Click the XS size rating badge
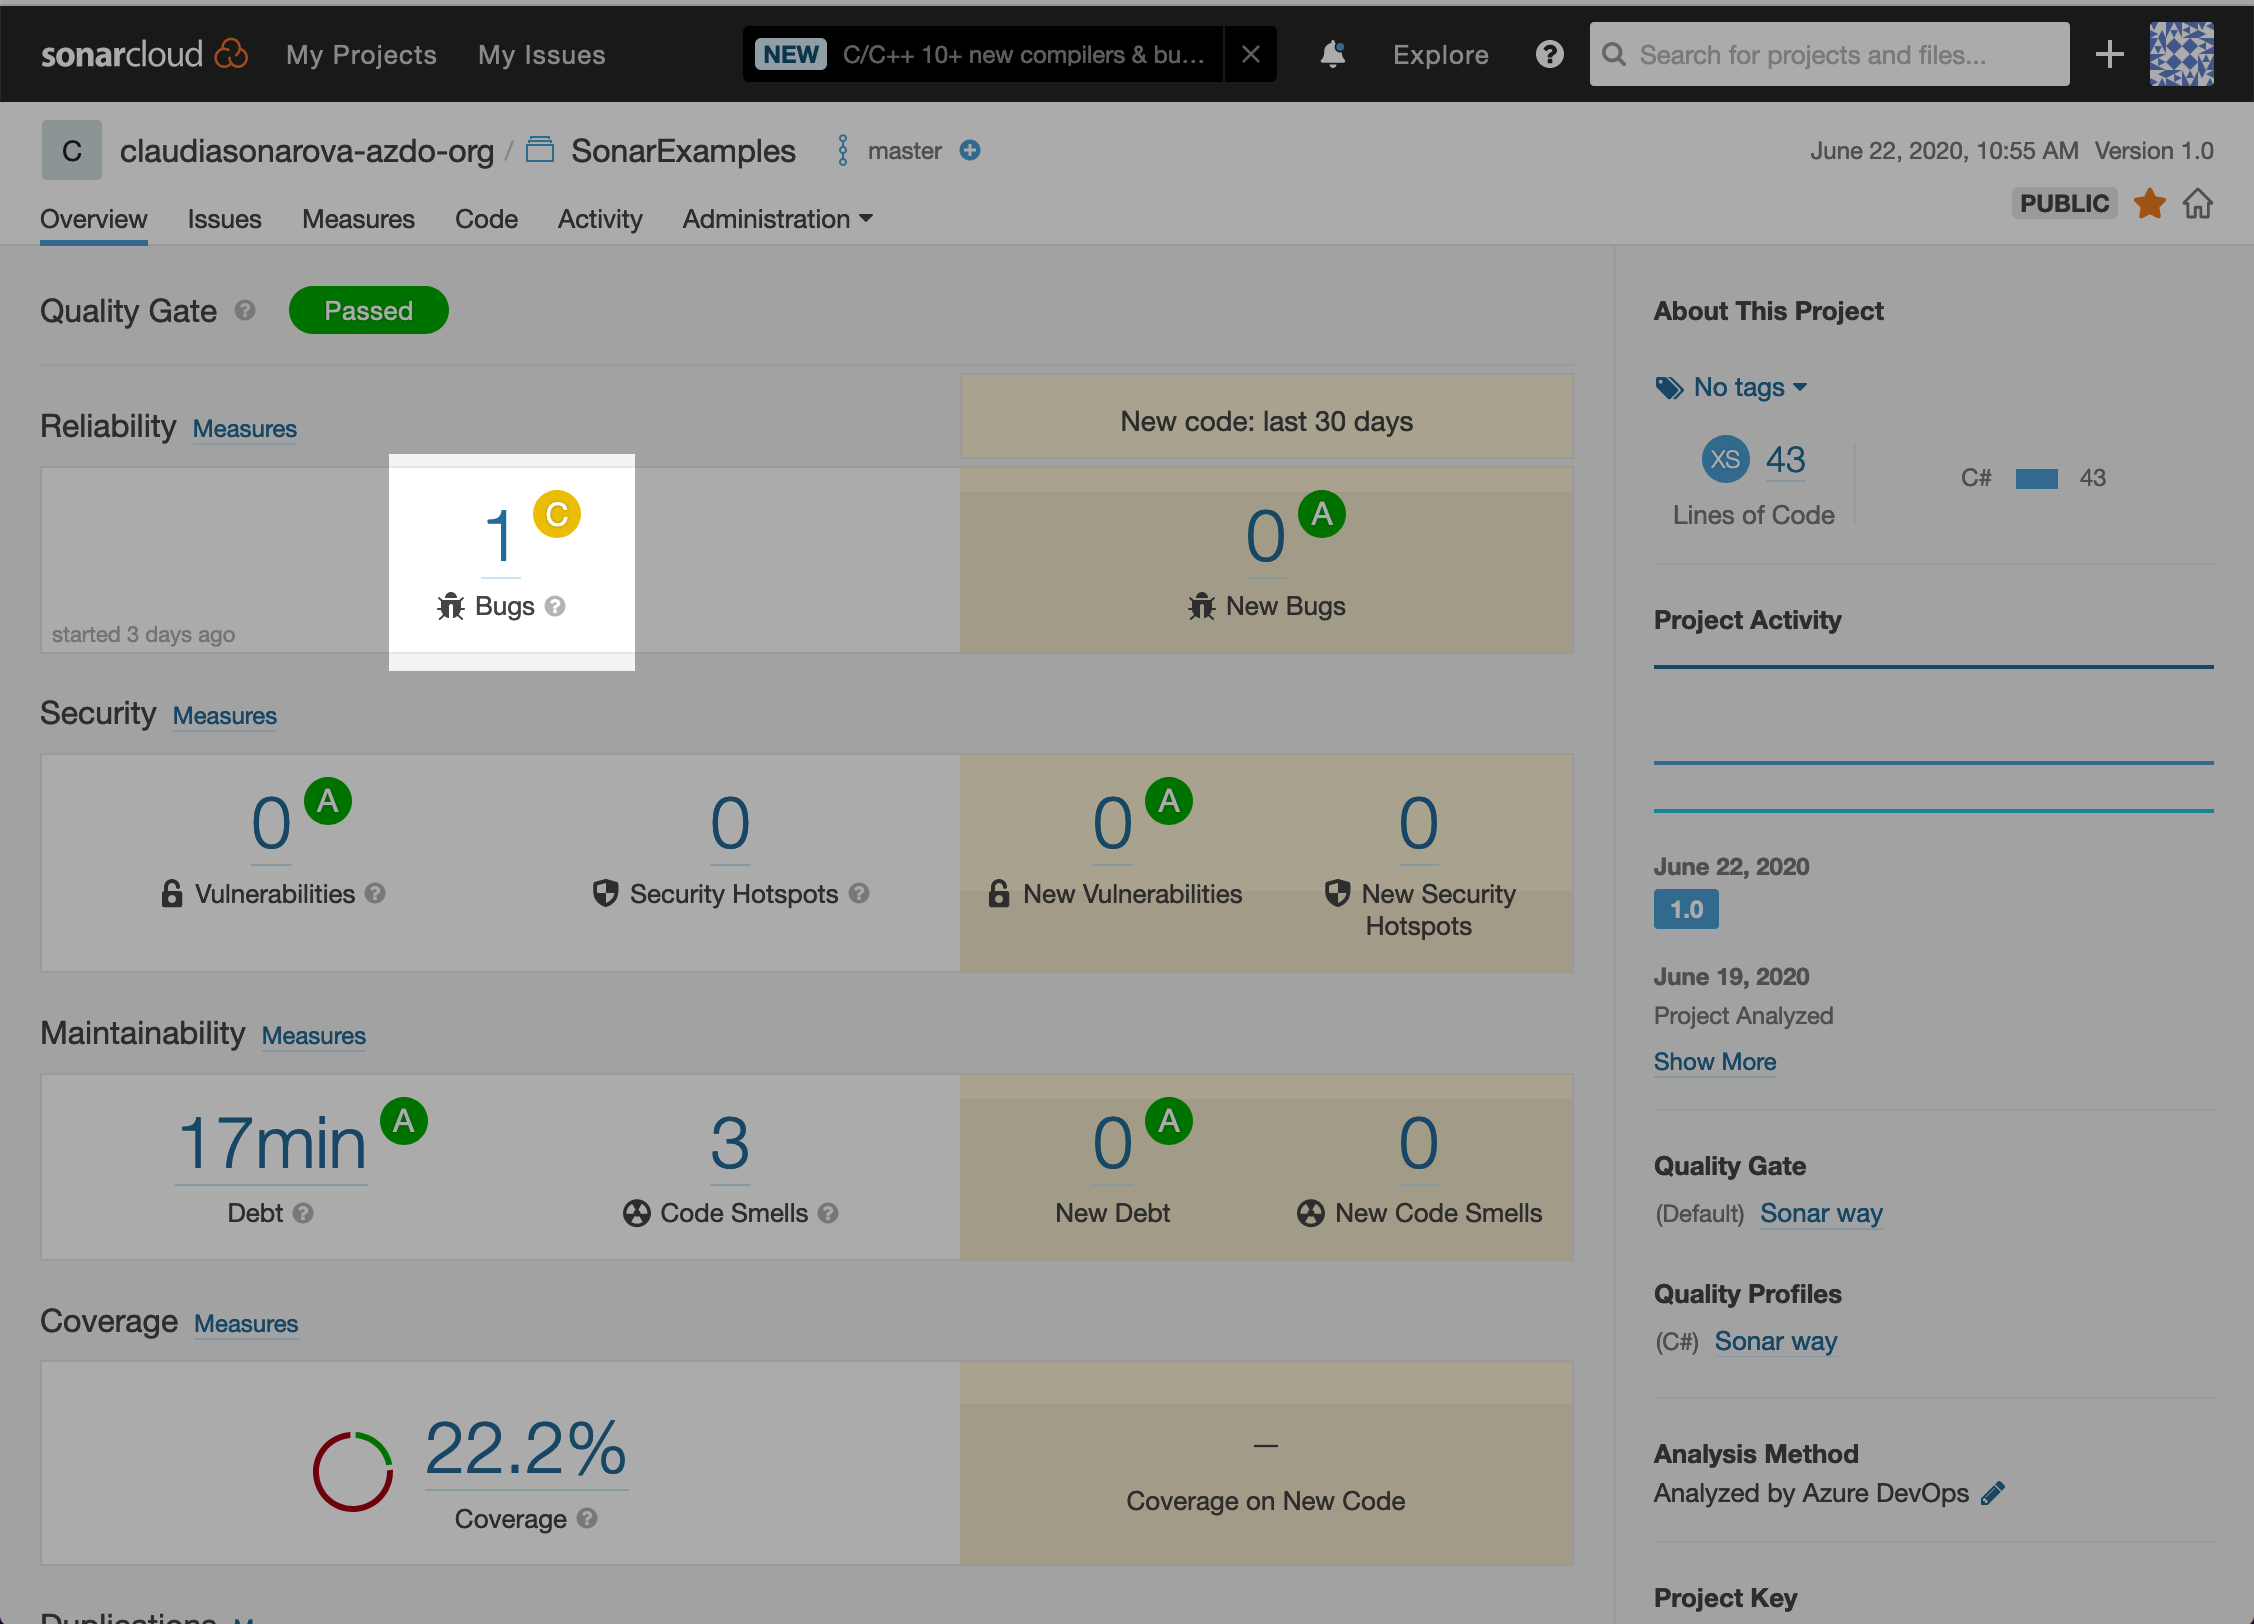The width and height of the screenshot is (2254, 1624). pos(1725,459)
